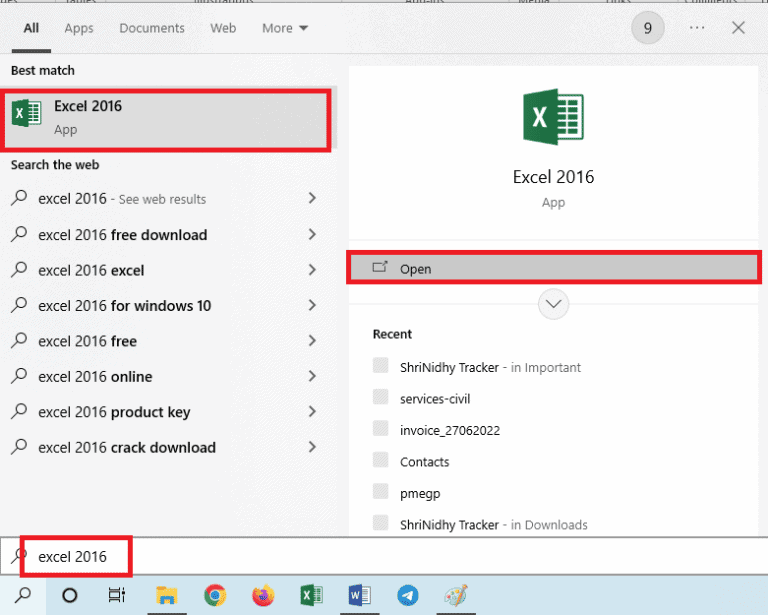
Task: Open the three-dots options menu
Action: coord(696,28)
